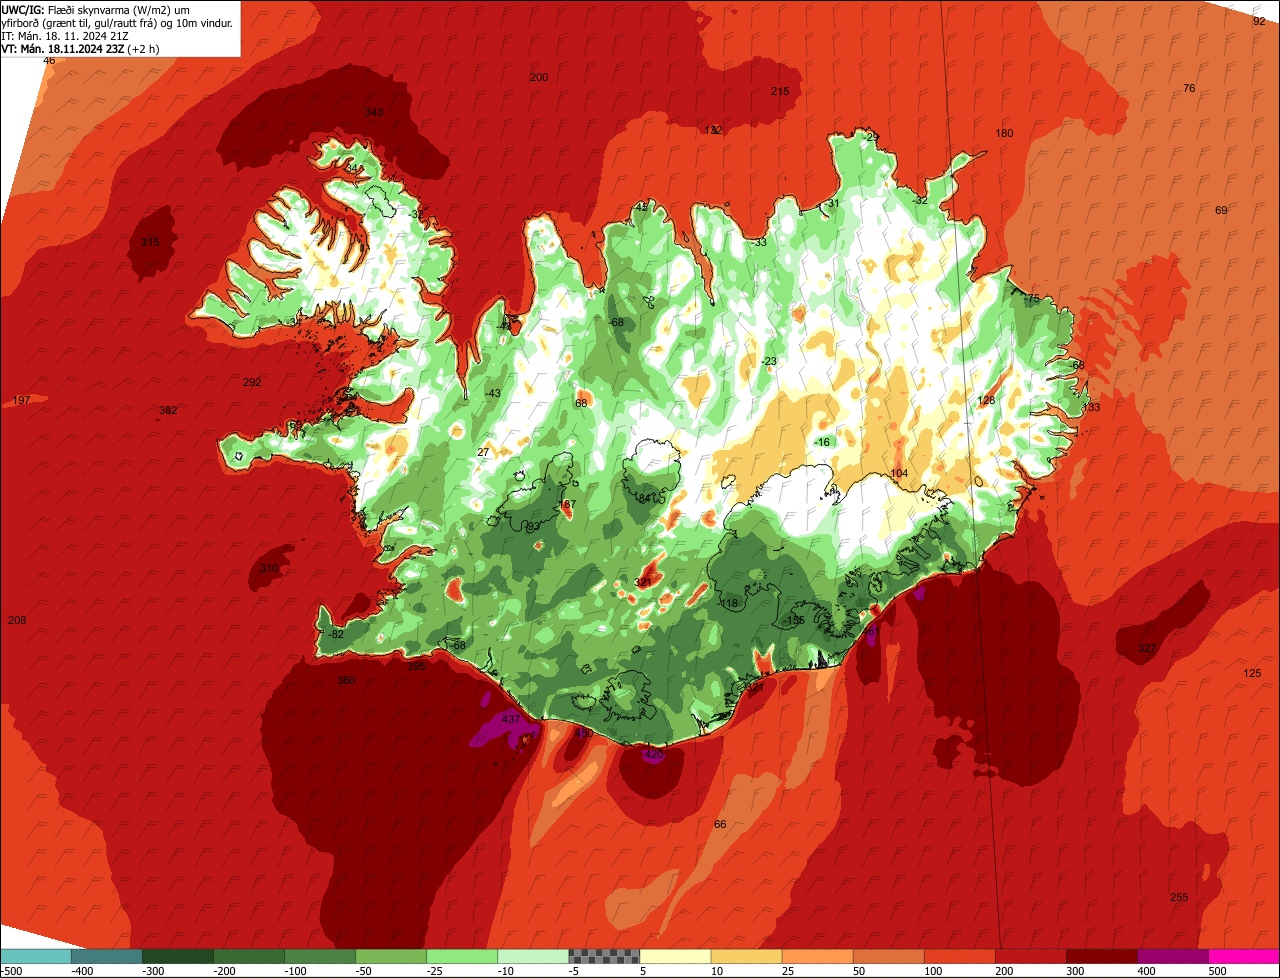
Task: Click legend swatch between 50 and 100
Action: [x=888, y=956]
